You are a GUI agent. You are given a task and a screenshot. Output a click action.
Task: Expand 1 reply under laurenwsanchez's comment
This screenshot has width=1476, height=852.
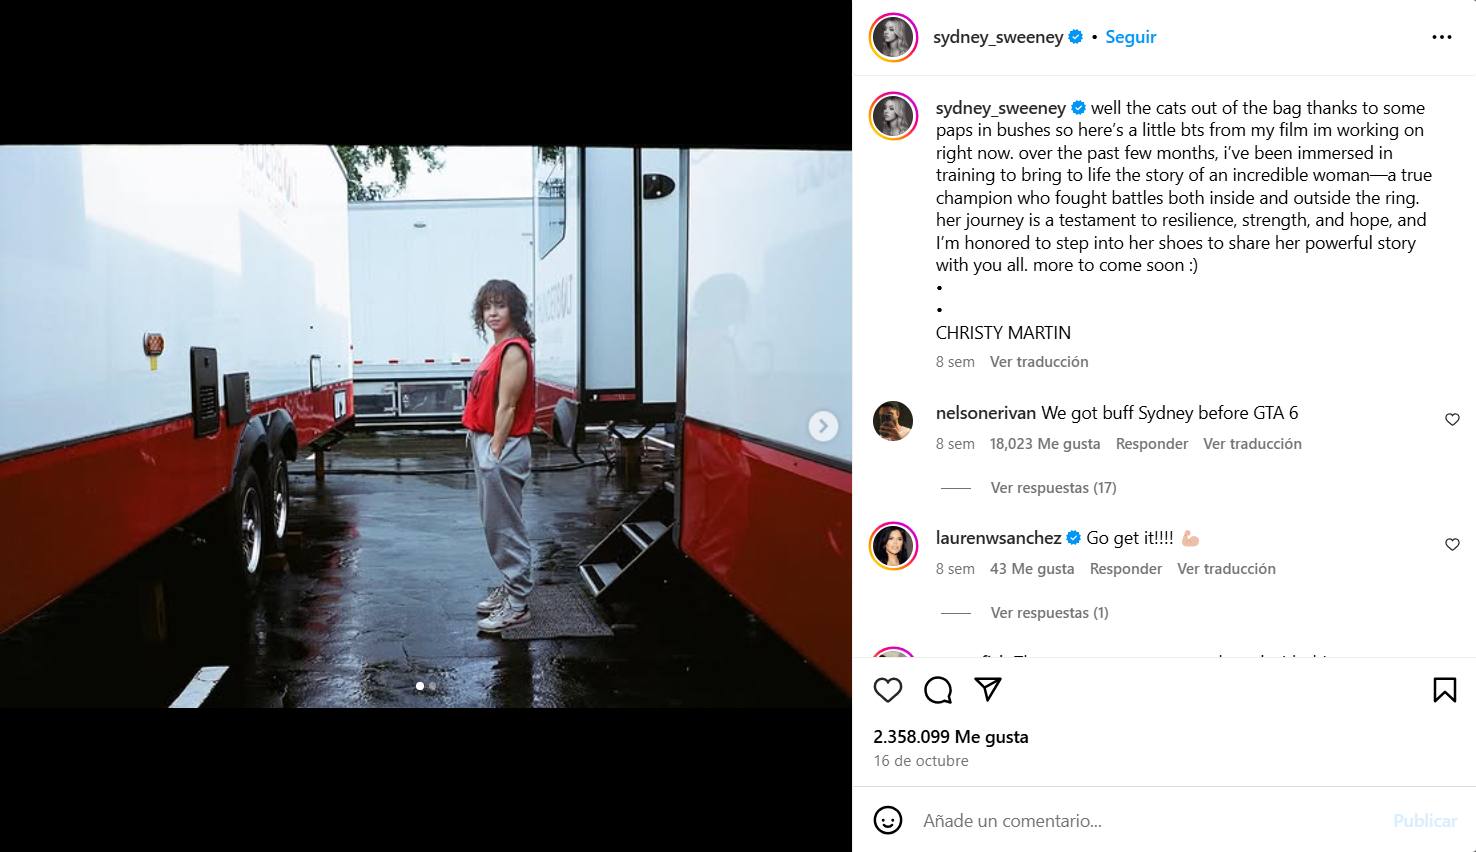1049,613
